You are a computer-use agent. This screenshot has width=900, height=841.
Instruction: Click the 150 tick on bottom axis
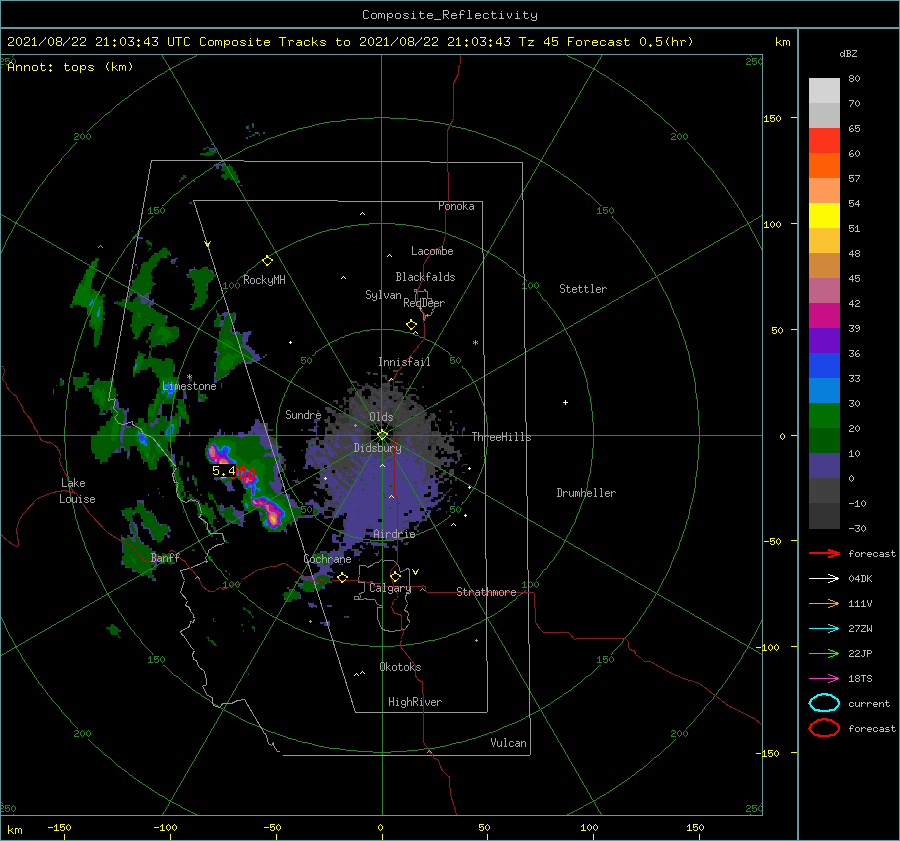(695, 827)
